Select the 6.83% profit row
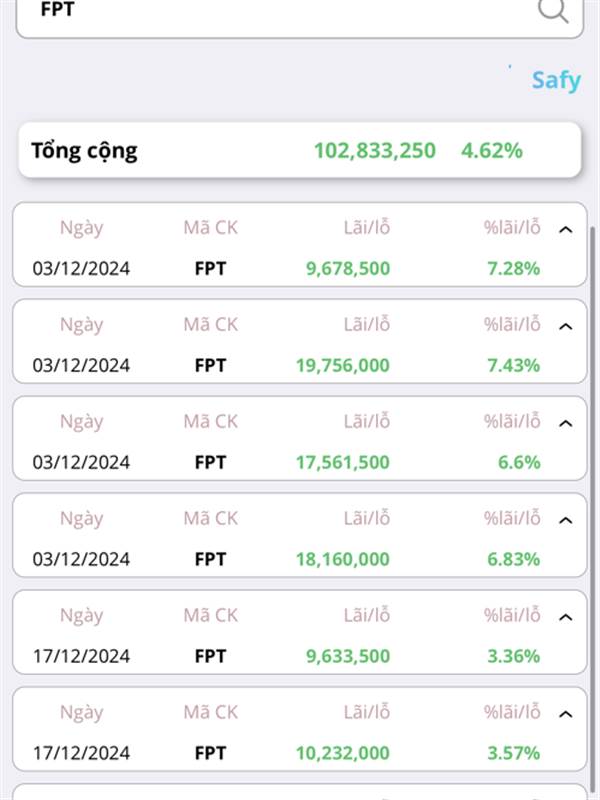The width and height of the screenshot is (600, 800). (x=299, y=535)
